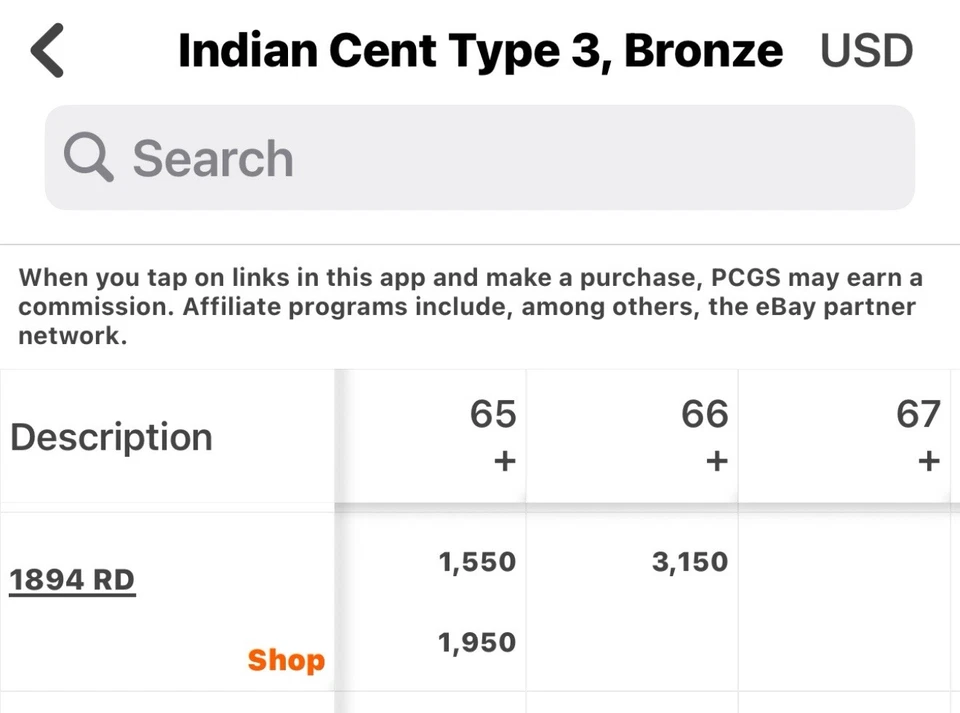Screen dimensions: 960x713
Task: Select the grade 65 column header
Action: coord(493,414)
